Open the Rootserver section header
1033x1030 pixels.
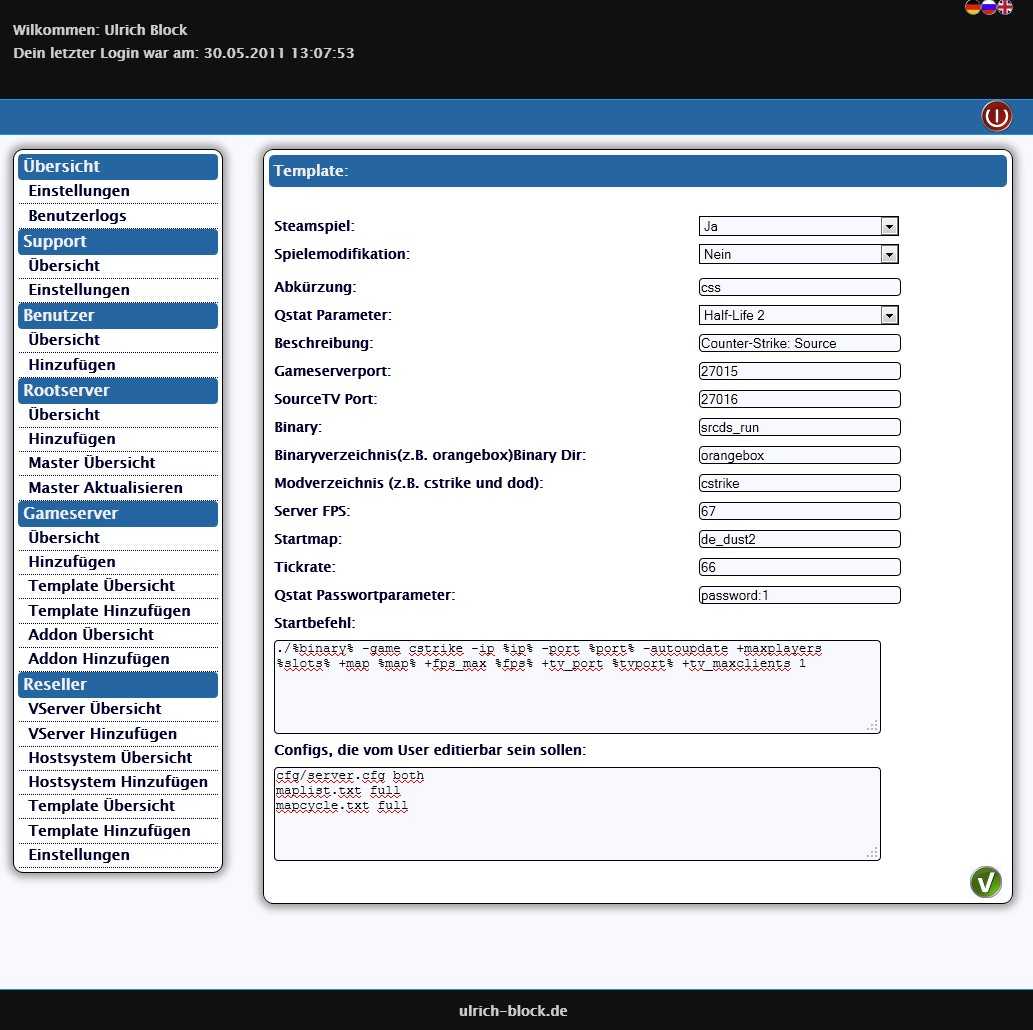coord(118,390)
